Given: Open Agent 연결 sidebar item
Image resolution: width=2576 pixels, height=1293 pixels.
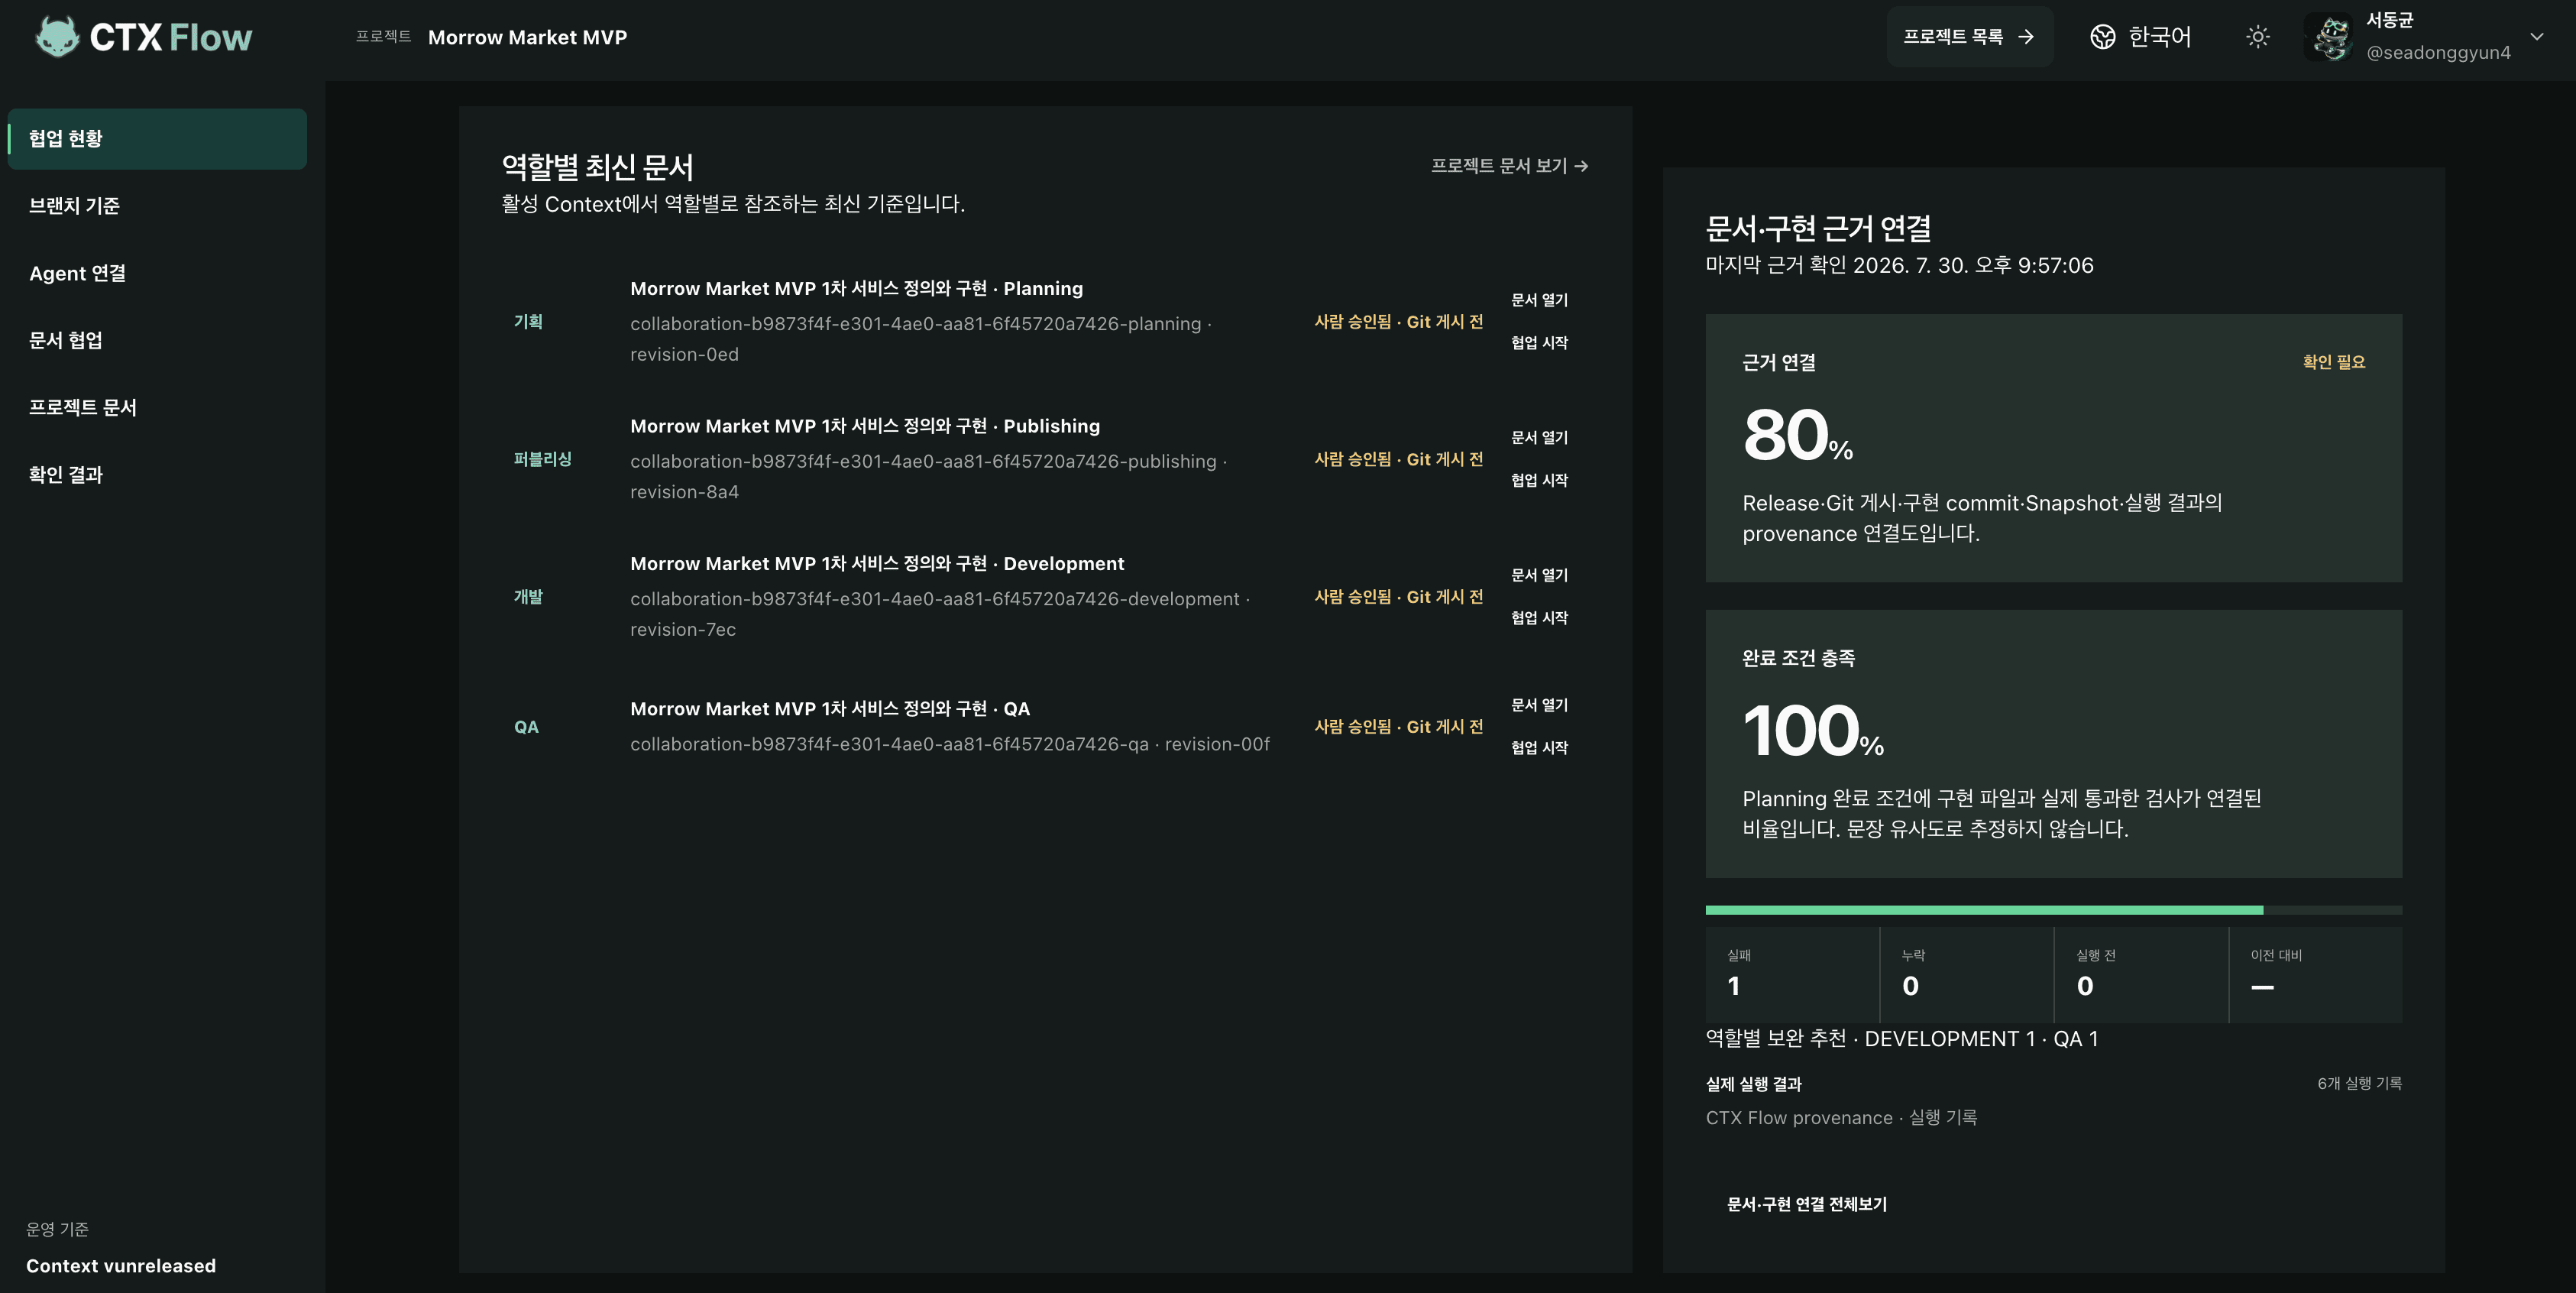Looking at the screenshot, I should coord(157,273).
